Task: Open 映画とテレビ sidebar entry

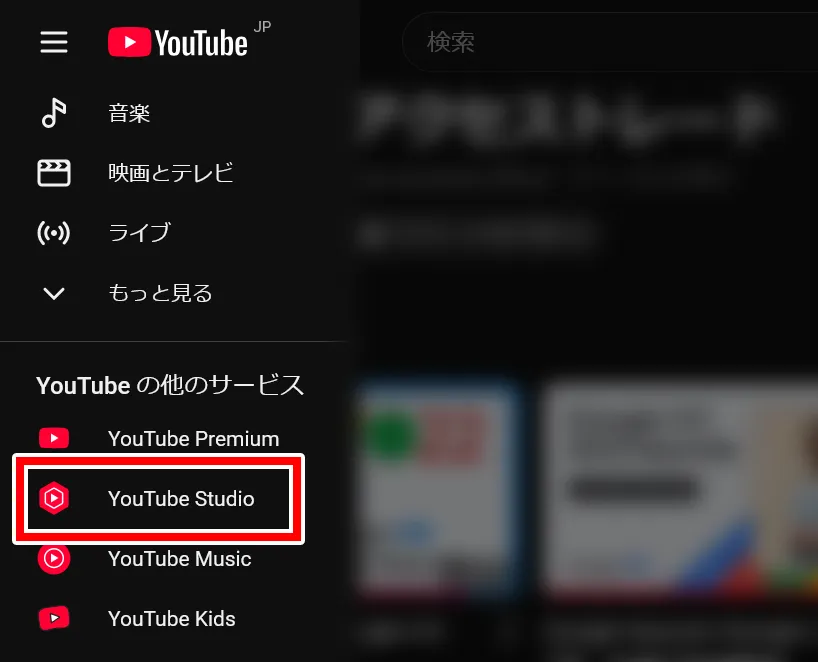Action: 170,173
